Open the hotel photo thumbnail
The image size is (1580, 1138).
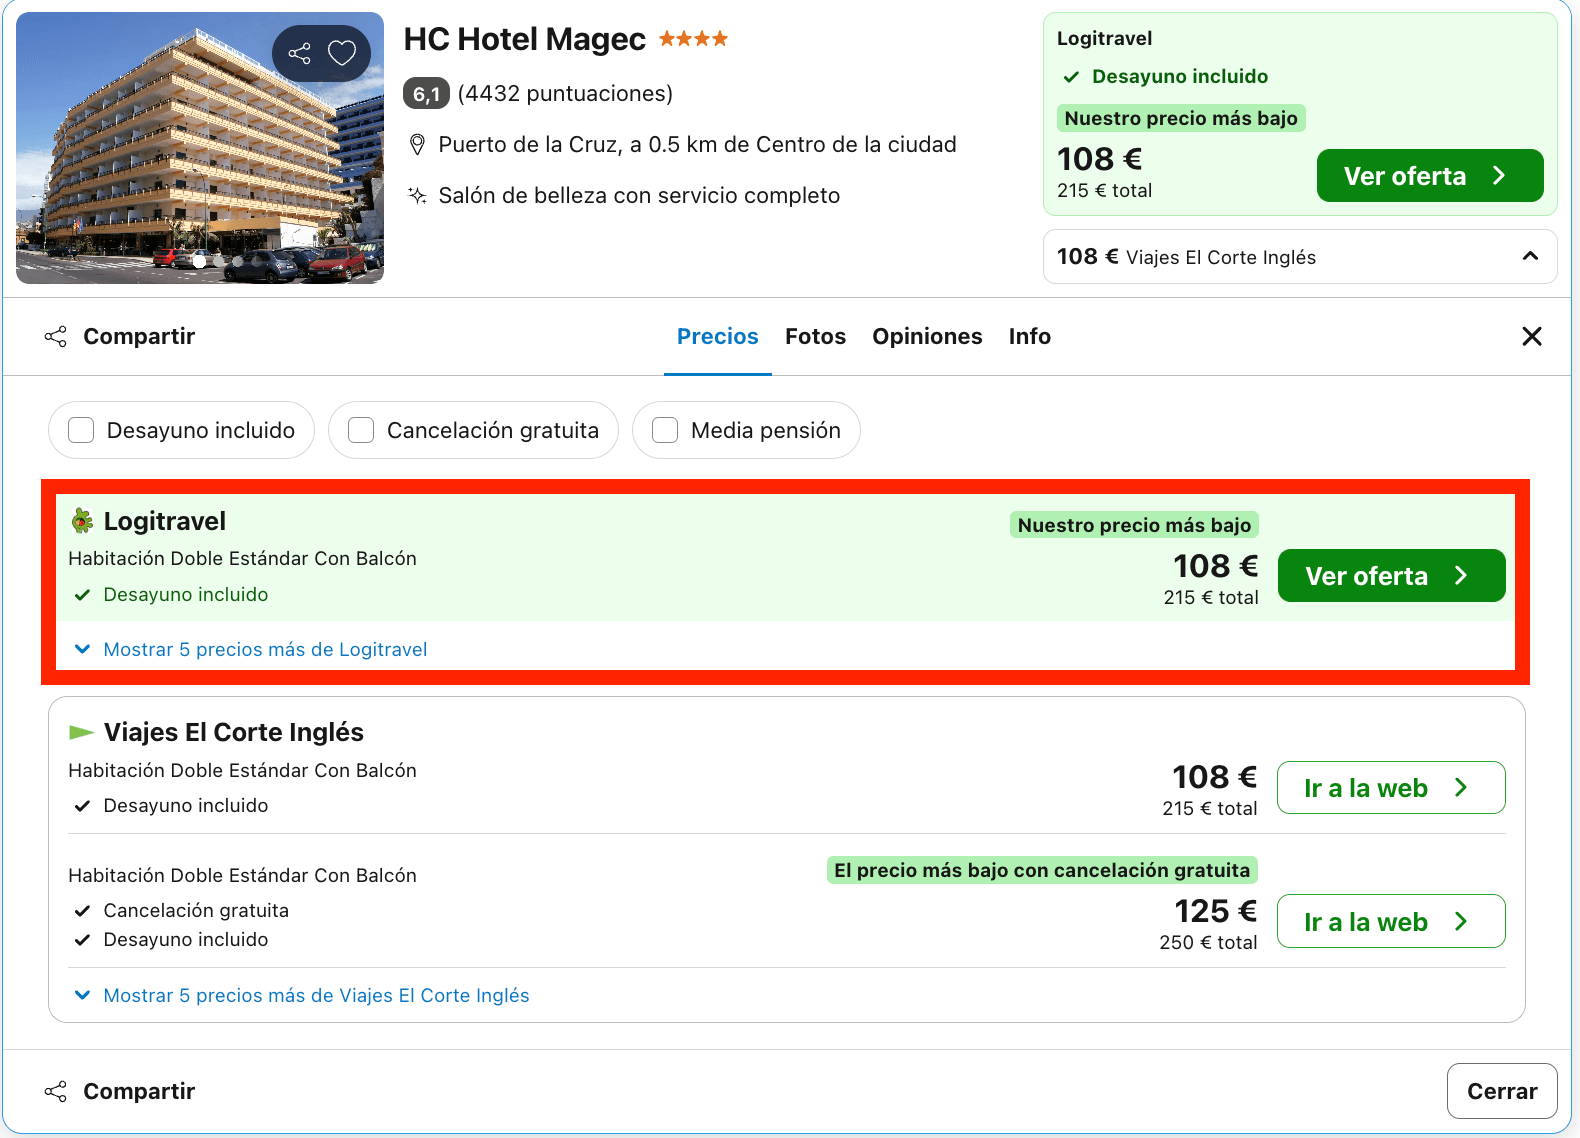point(200,148)
